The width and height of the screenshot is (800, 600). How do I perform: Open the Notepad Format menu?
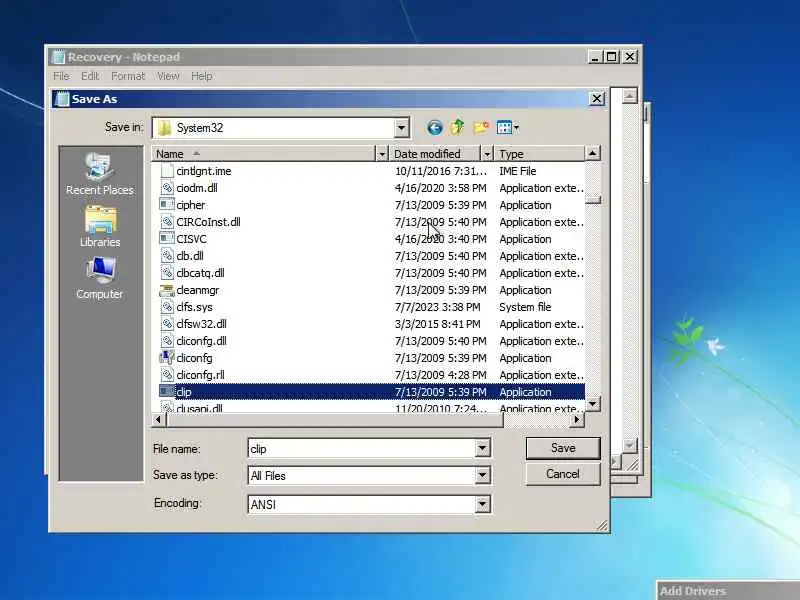click(128, 76)
